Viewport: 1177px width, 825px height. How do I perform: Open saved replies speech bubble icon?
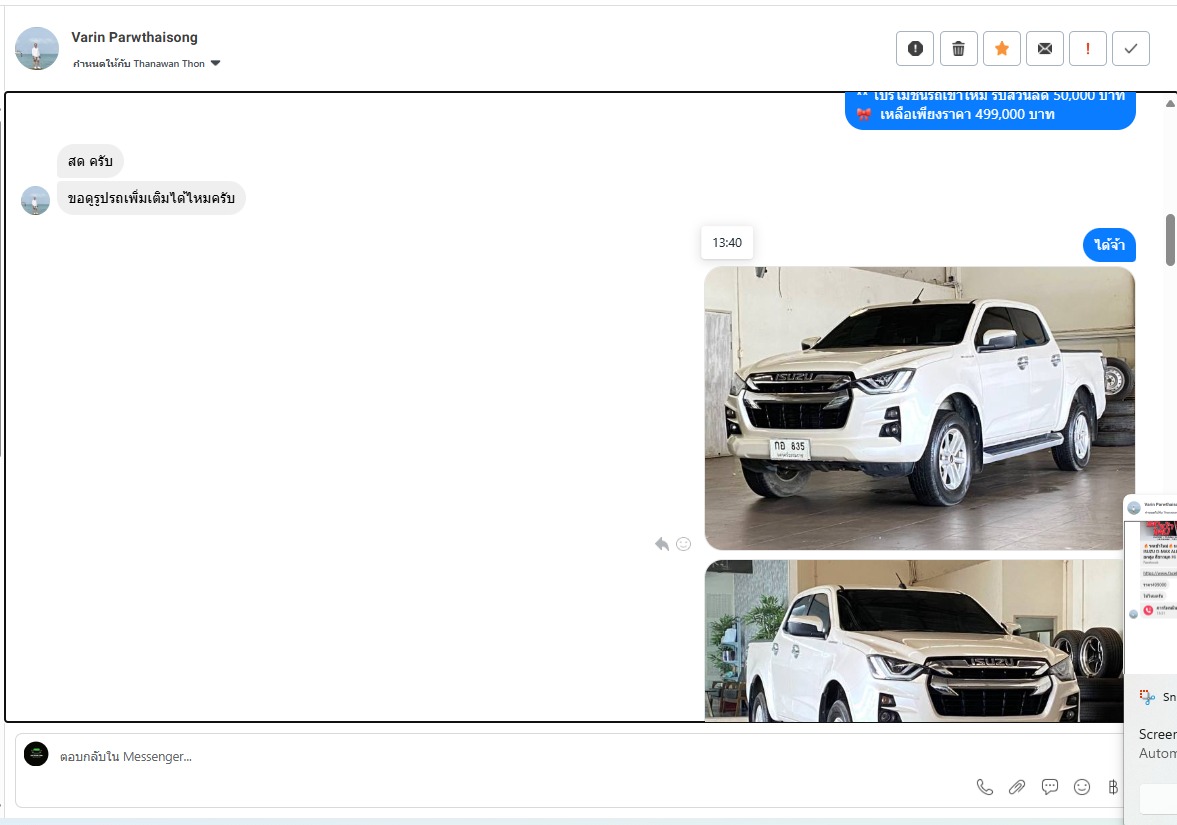1050,787
